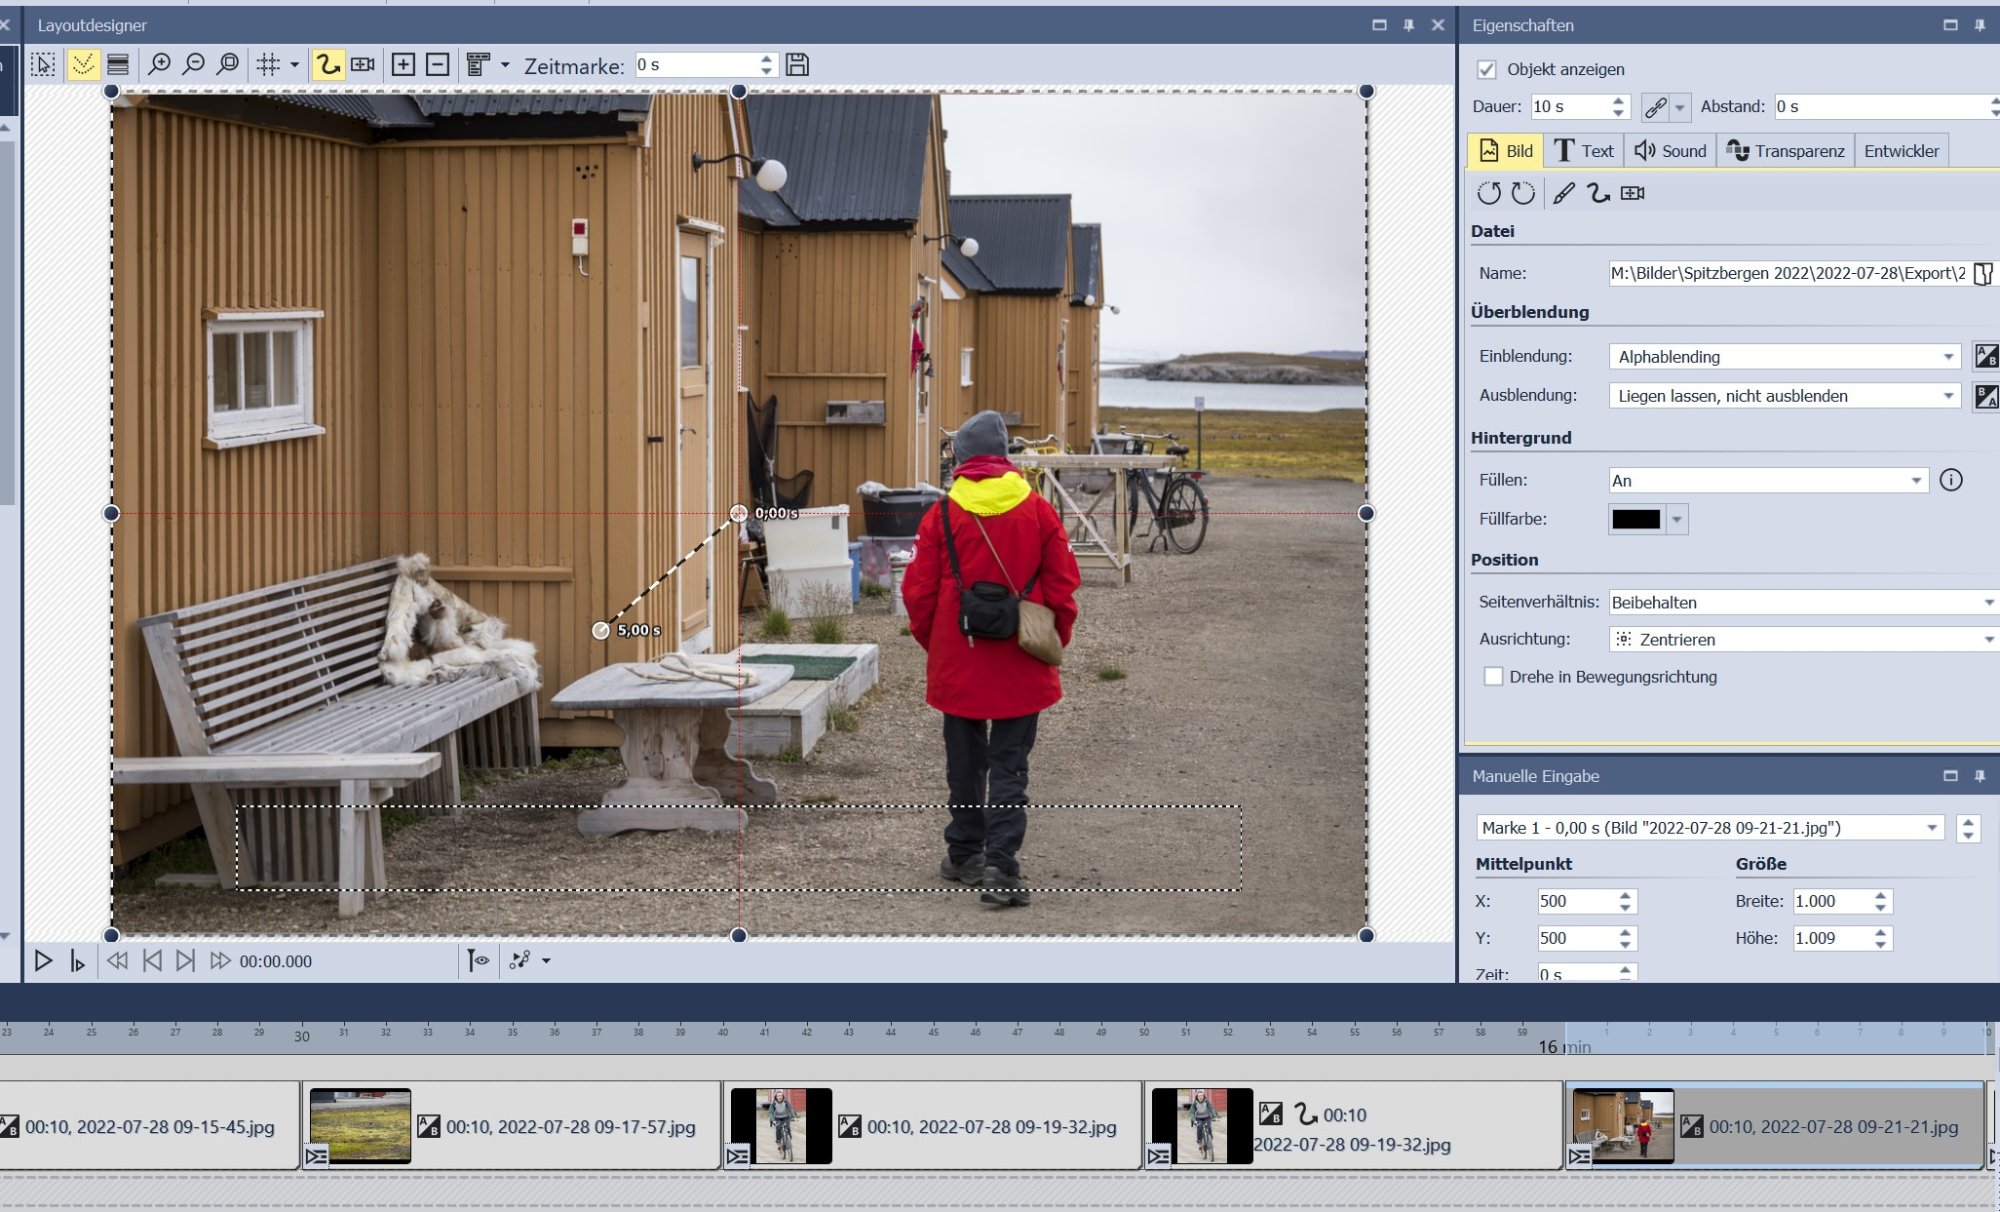Screen dimensions: 2000x1212
Task: Toggle the snapping guides tool in toolbar
Action: 83,65
